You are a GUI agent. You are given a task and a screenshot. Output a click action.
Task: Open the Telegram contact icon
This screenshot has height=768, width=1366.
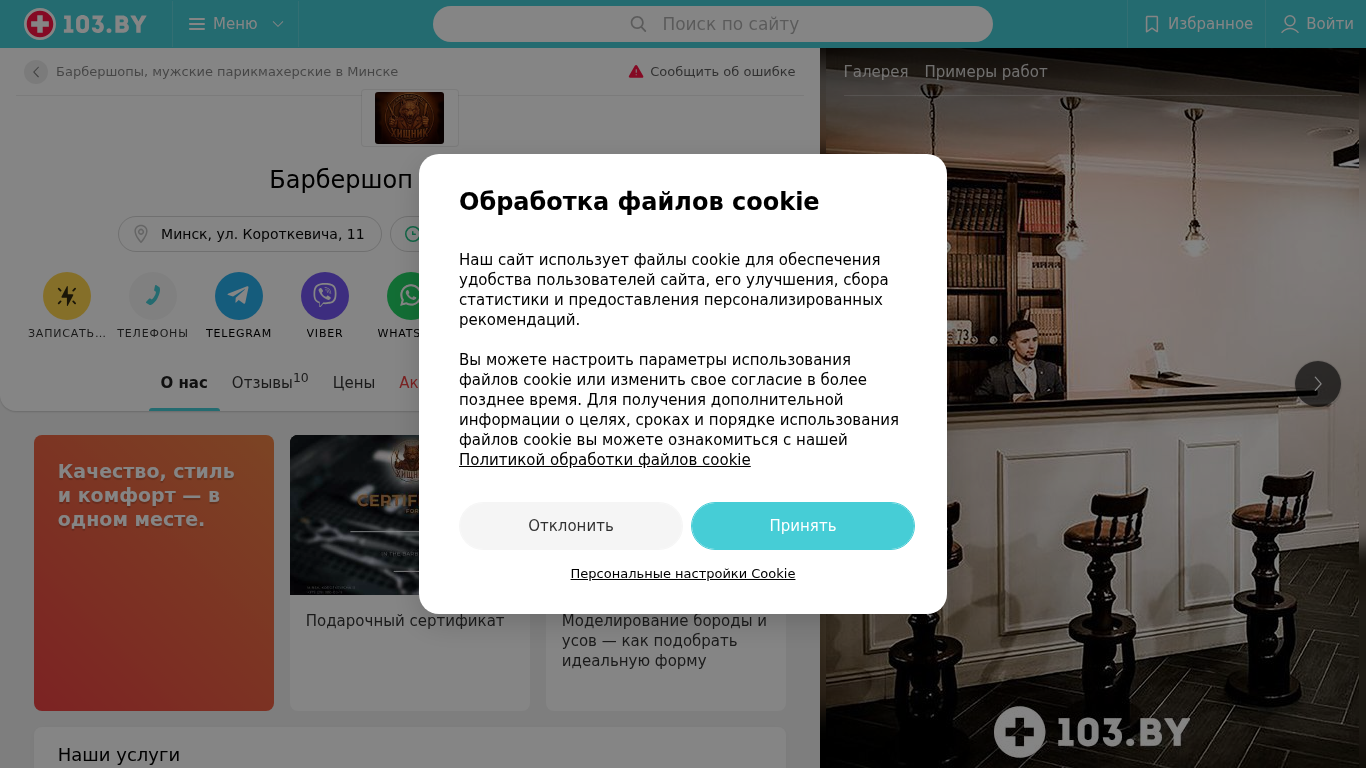pyautogui.click(x=239, y=296)
